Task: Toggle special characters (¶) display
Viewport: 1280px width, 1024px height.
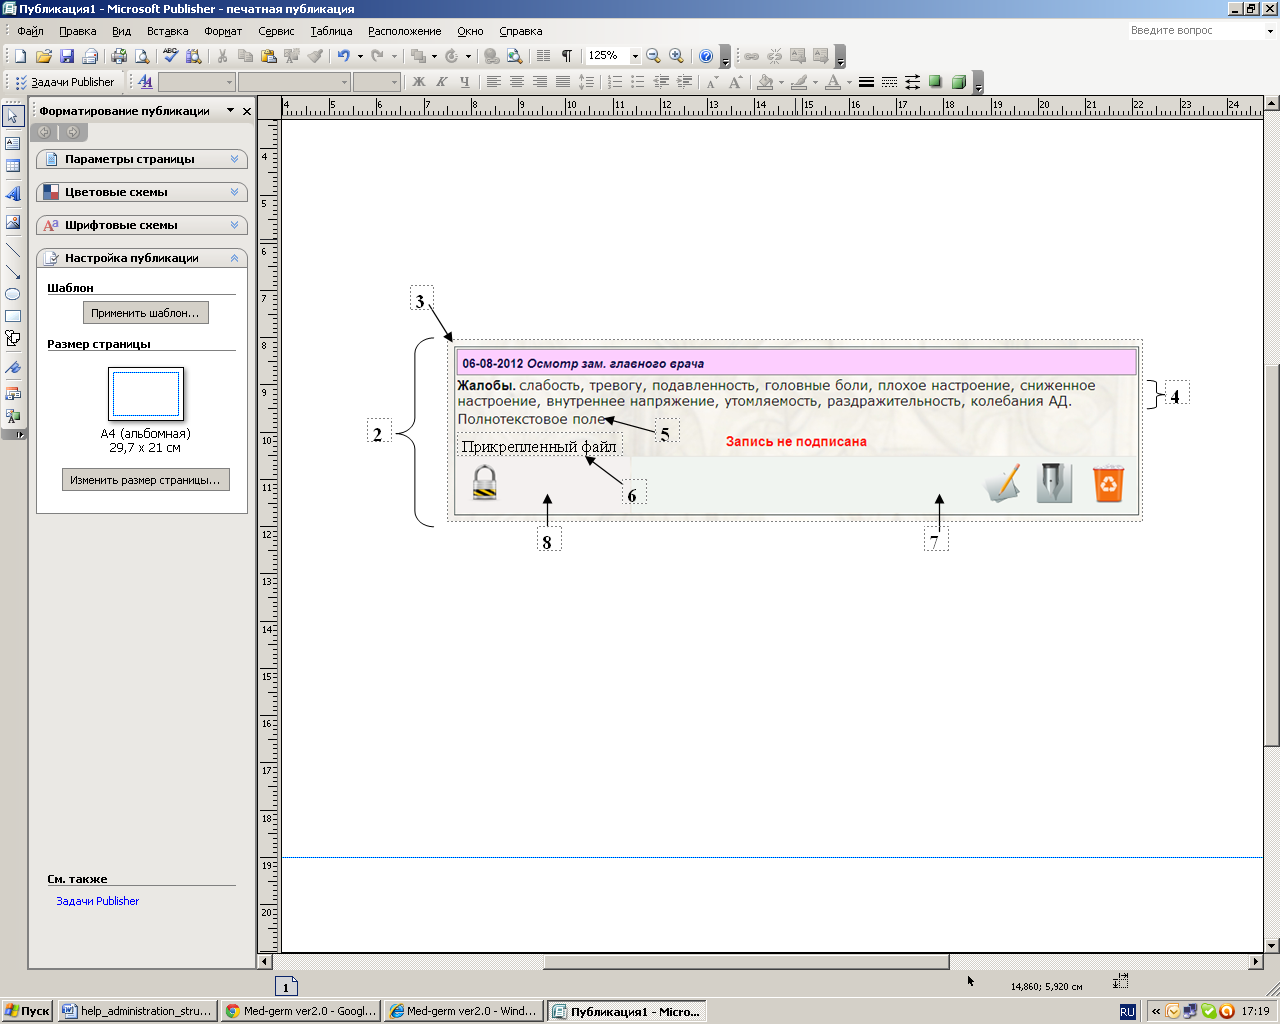Action: (567, 56)
